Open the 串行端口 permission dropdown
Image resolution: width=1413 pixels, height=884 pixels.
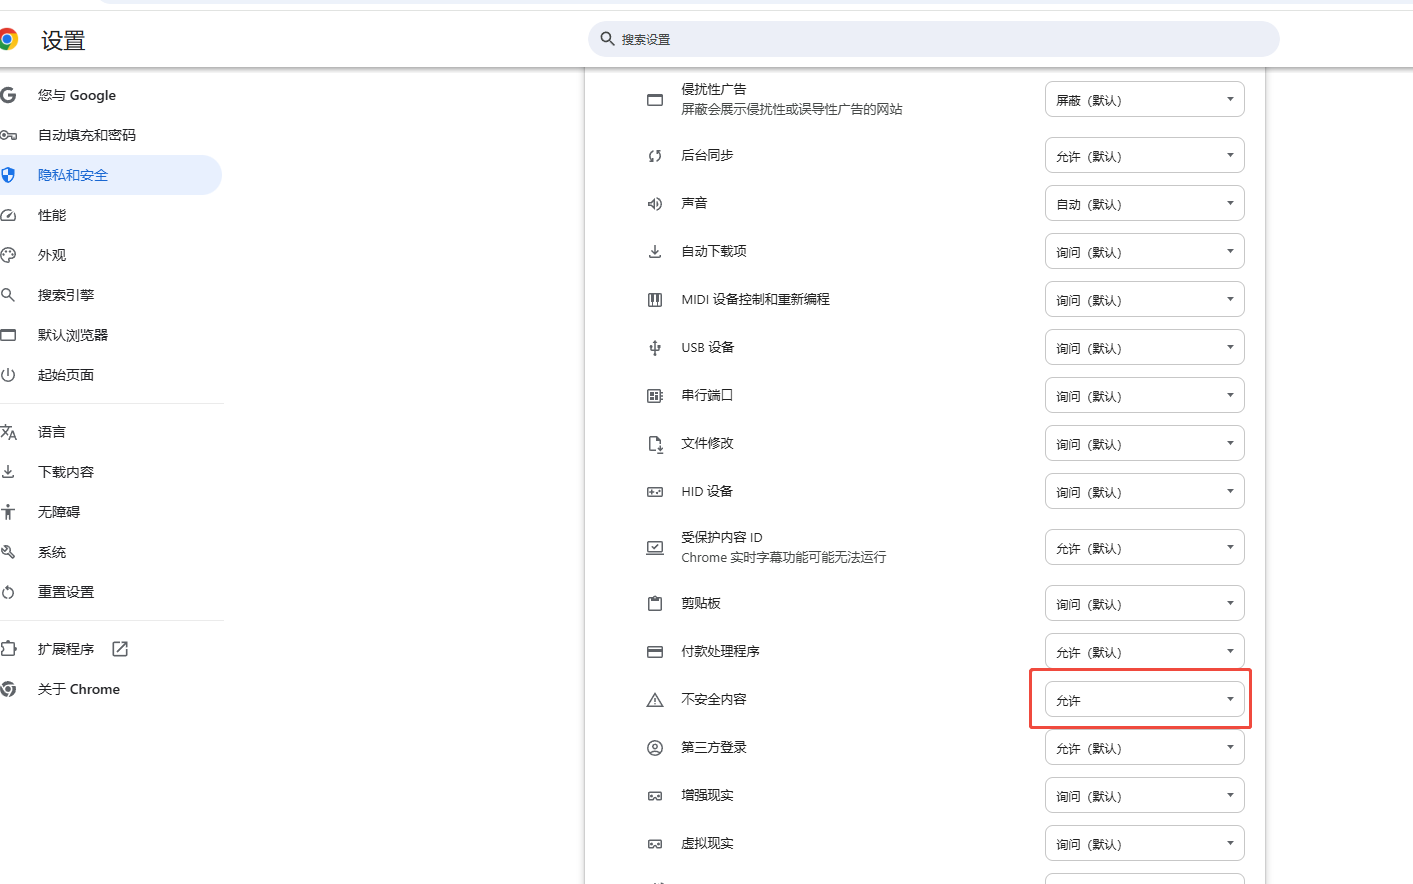coord(1145,395)
